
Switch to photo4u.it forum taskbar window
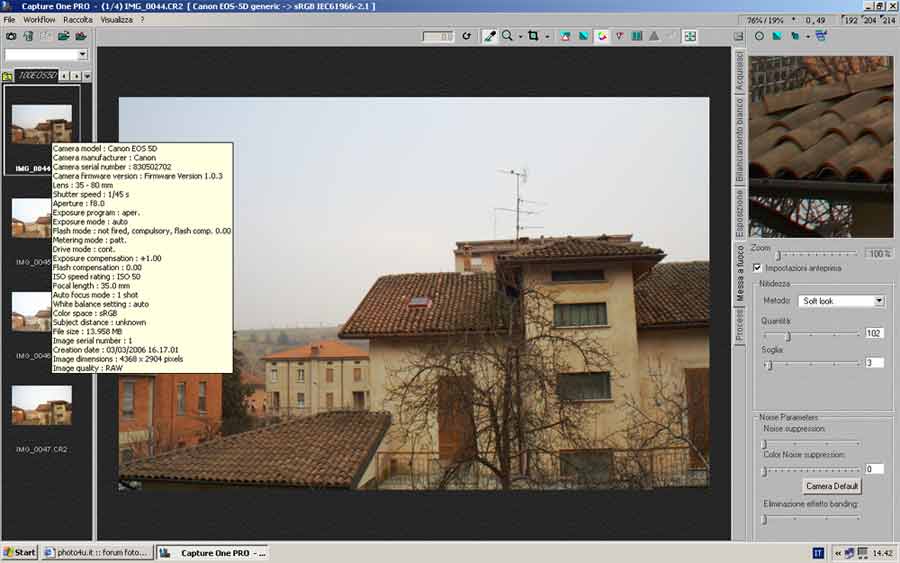point(98,553)
